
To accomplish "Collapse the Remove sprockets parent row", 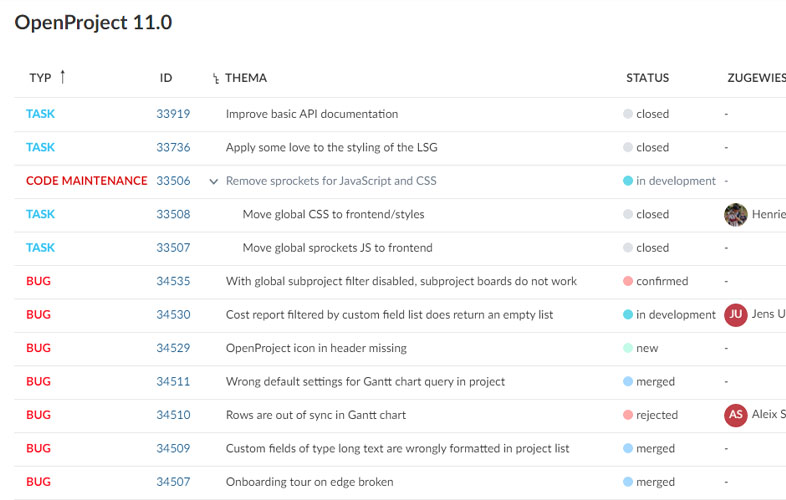I will [x=213, y=181].
